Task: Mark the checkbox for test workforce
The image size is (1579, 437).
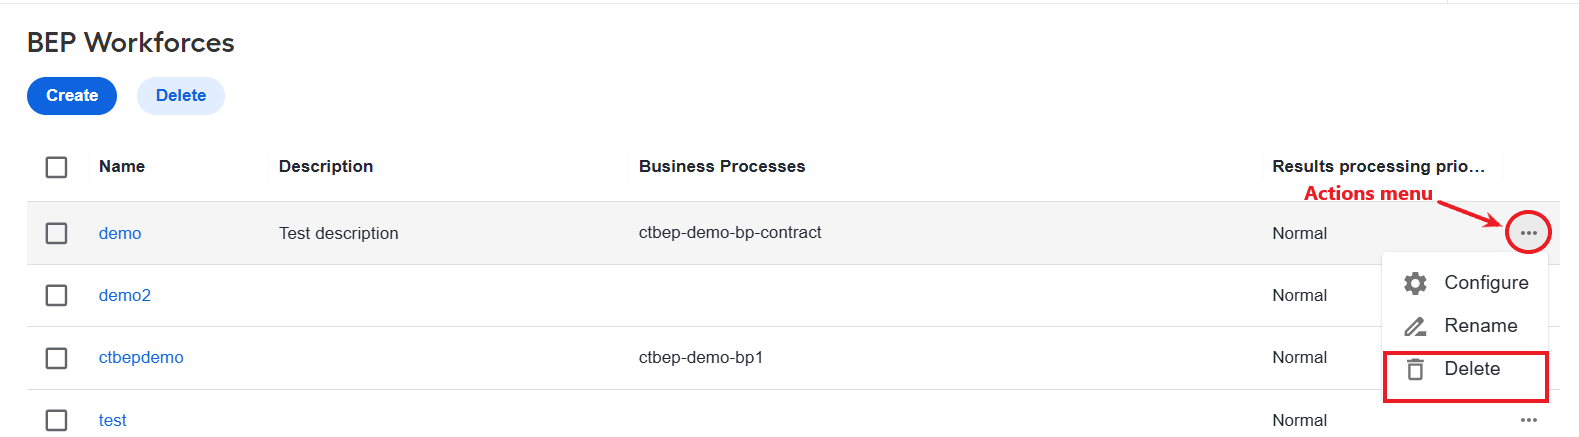Action: click(x=57, y=420)
